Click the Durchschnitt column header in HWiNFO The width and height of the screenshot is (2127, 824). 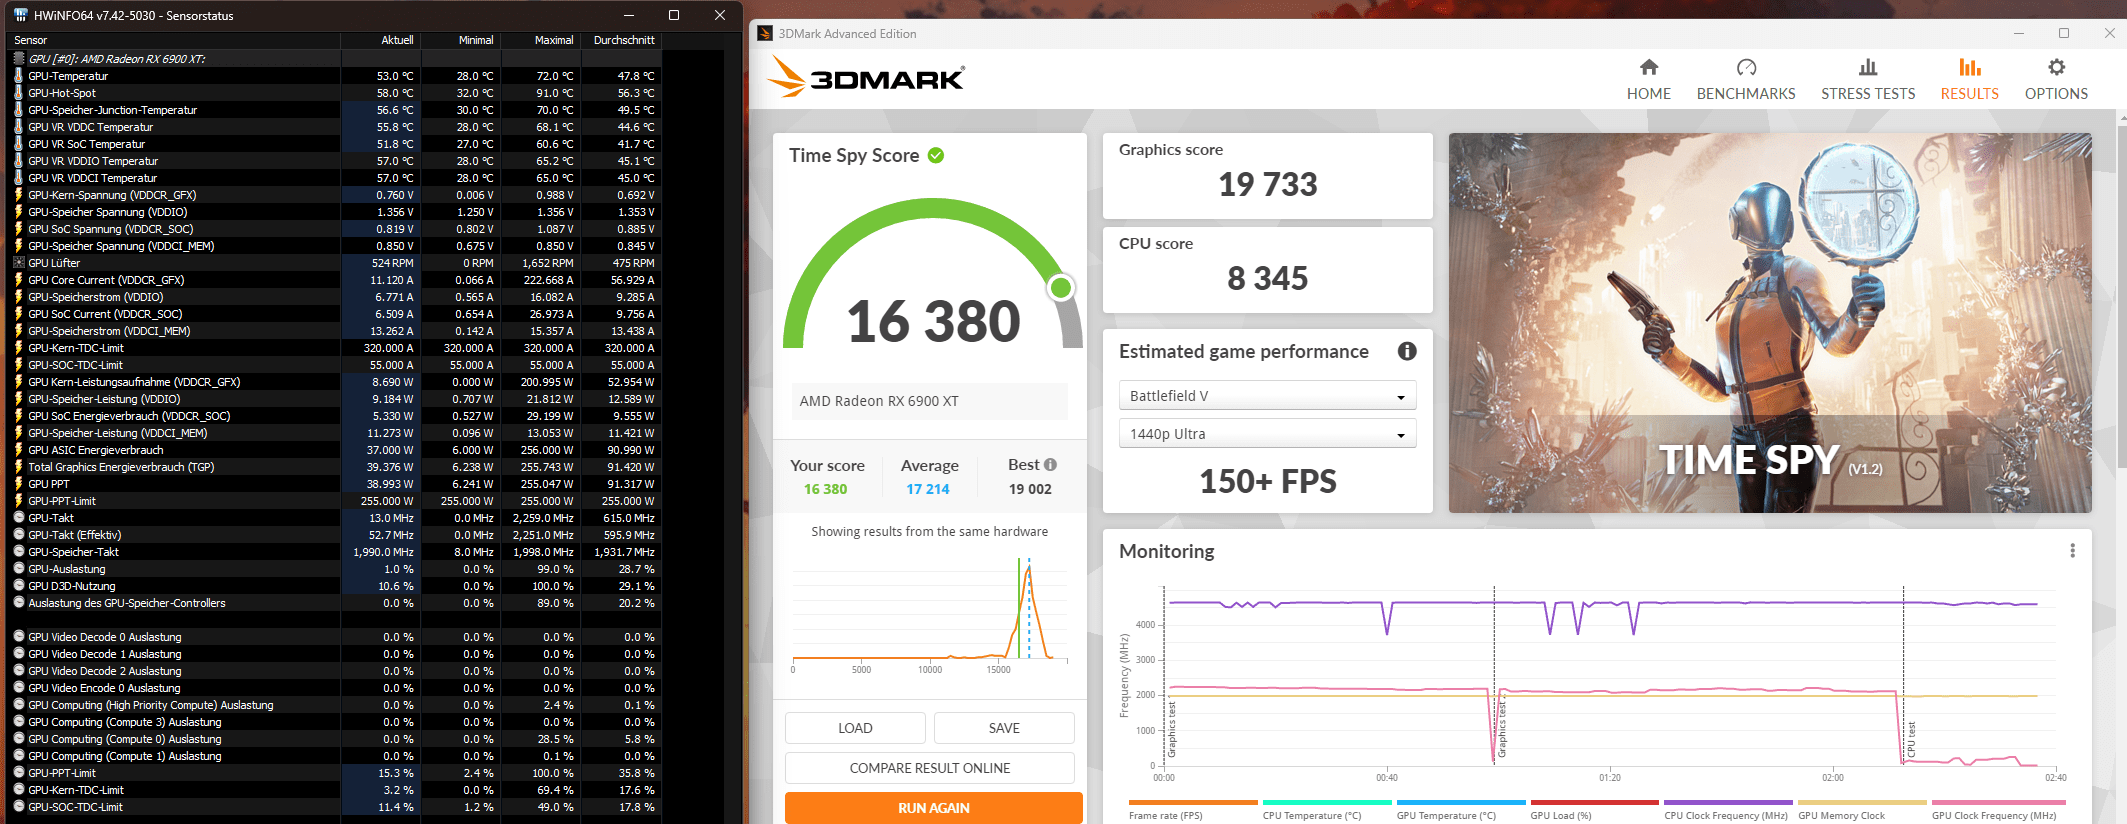coord(621,40)
